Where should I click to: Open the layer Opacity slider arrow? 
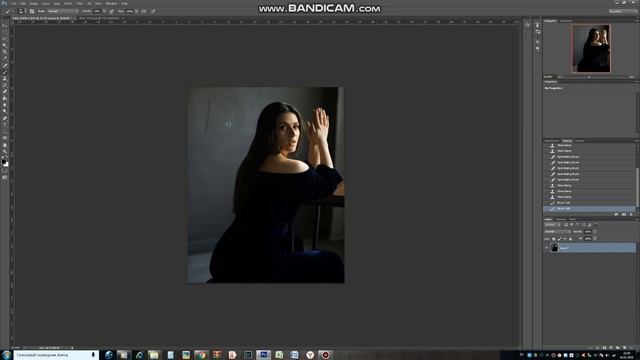pos(595,232)
